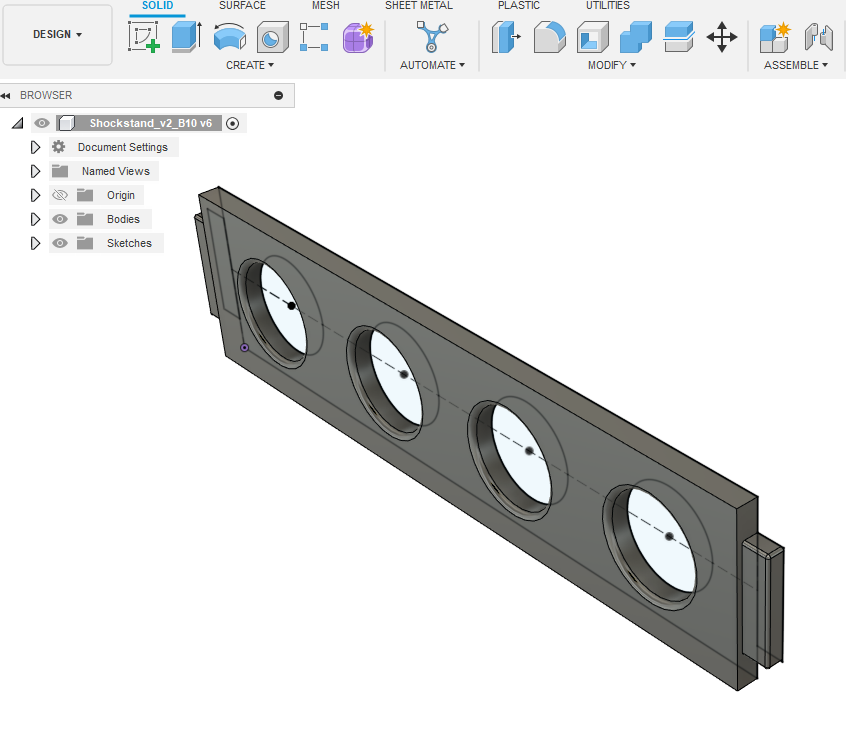846x738 pixels.
Task: Activate the Shockstand_v2_B10 v6 component radio button
Action: point(233,123)
